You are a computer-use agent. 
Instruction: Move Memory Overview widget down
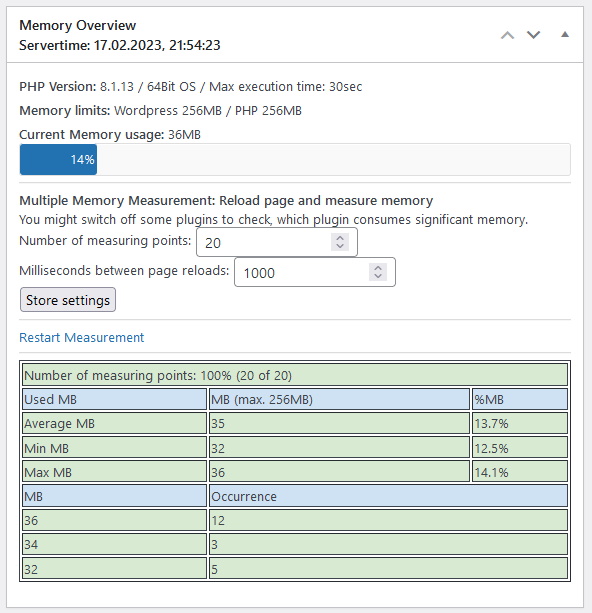pyautogui.click(x=533, y=36)
